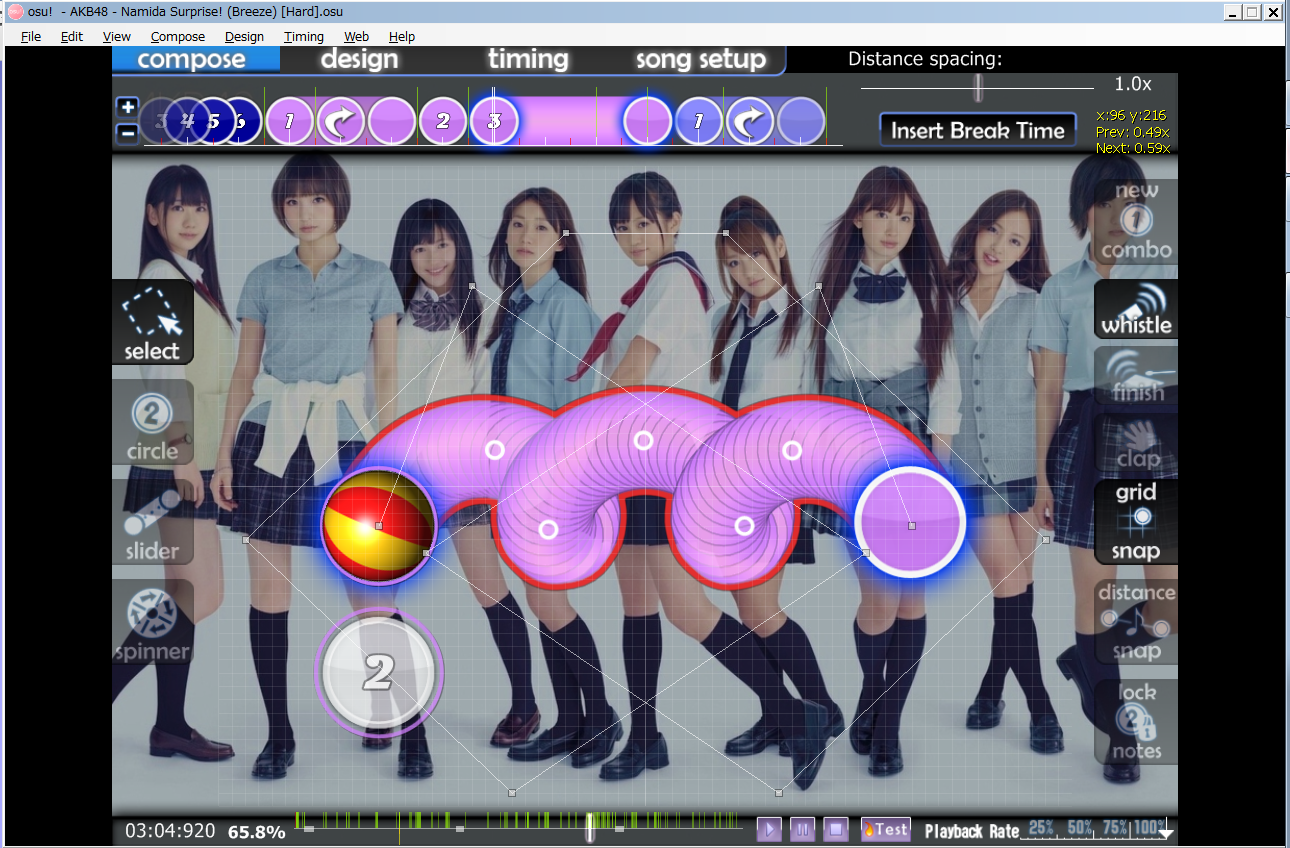This screenshot has width=1290, height=848.
Task: Open the Compose menu
Action: point(178,36)
